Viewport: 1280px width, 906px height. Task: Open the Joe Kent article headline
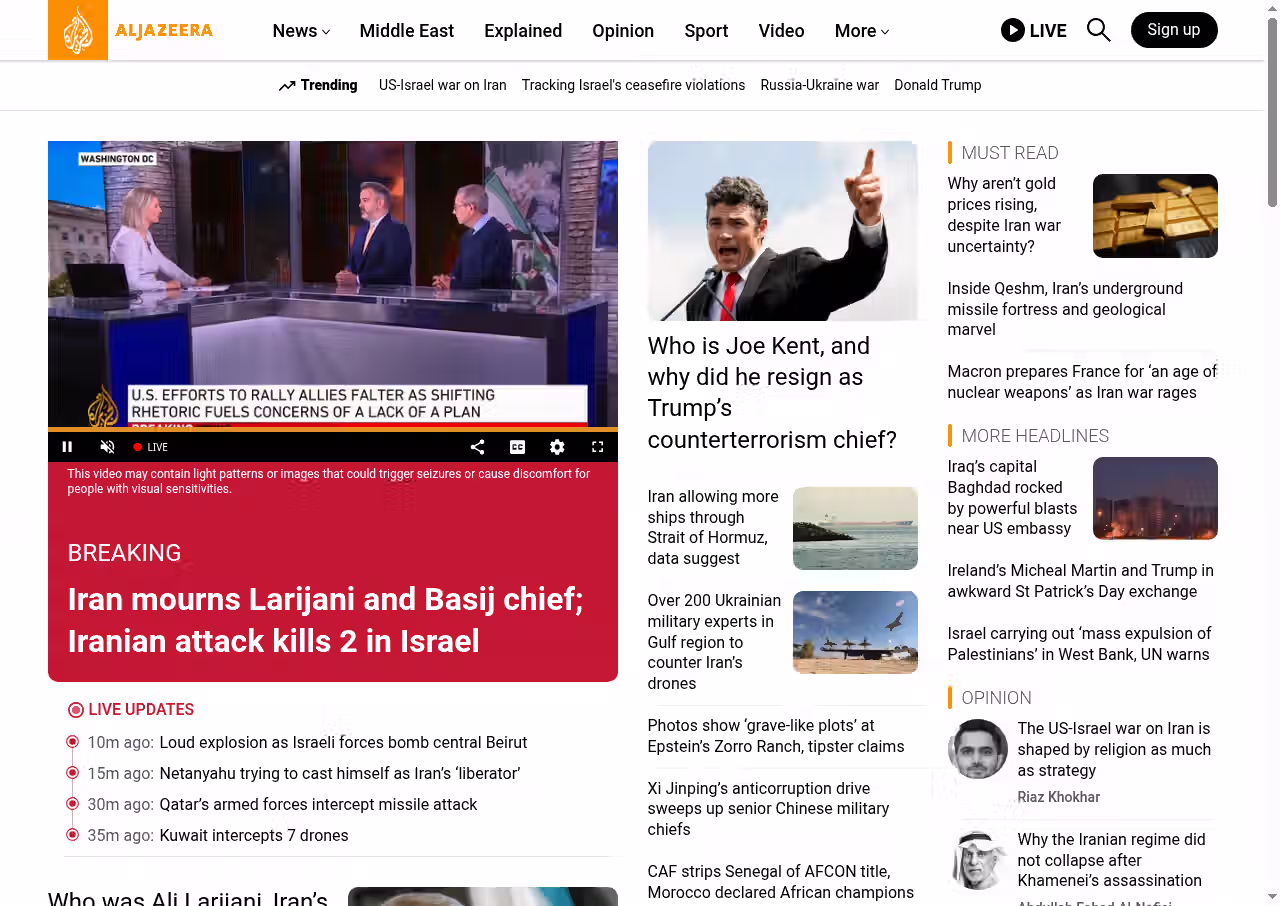point(771,392)
